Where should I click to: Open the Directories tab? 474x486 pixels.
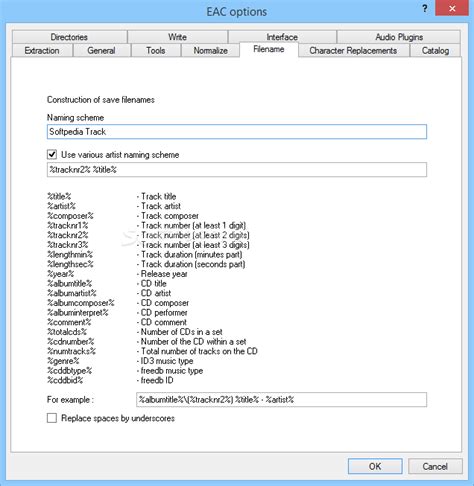tap(69, 37)
